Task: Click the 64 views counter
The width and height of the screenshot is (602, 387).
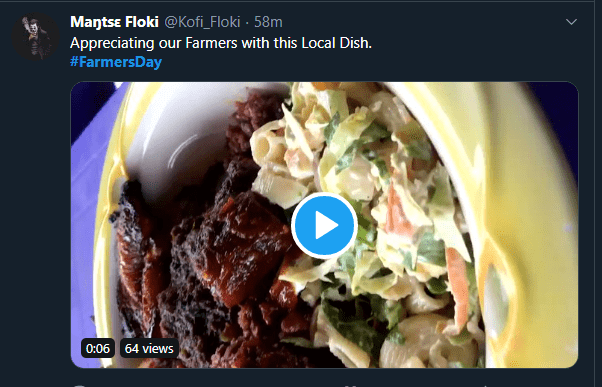Action: [x=149, y=348]
